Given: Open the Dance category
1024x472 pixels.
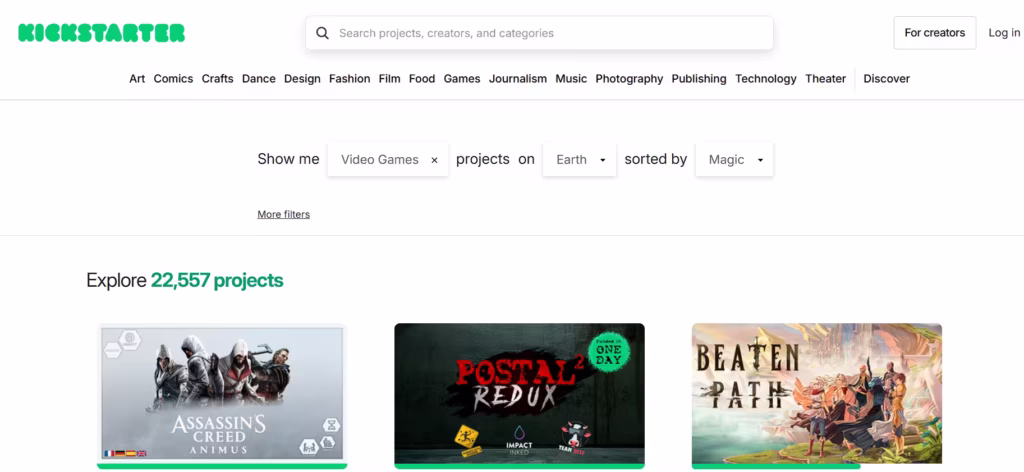Looking at the screenshot, I should (x=259, y=78).
